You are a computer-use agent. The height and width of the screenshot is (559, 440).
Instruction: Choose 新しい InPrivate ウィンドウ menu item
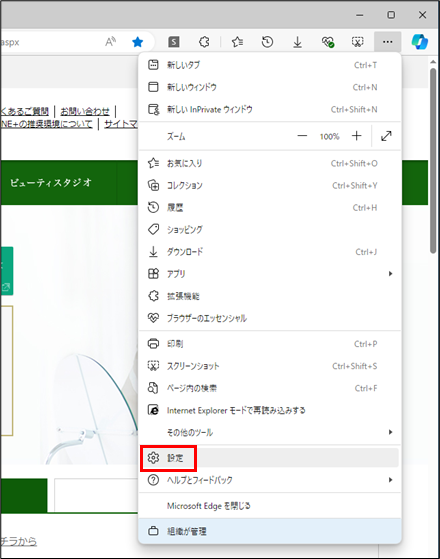(x=270, y=109)
